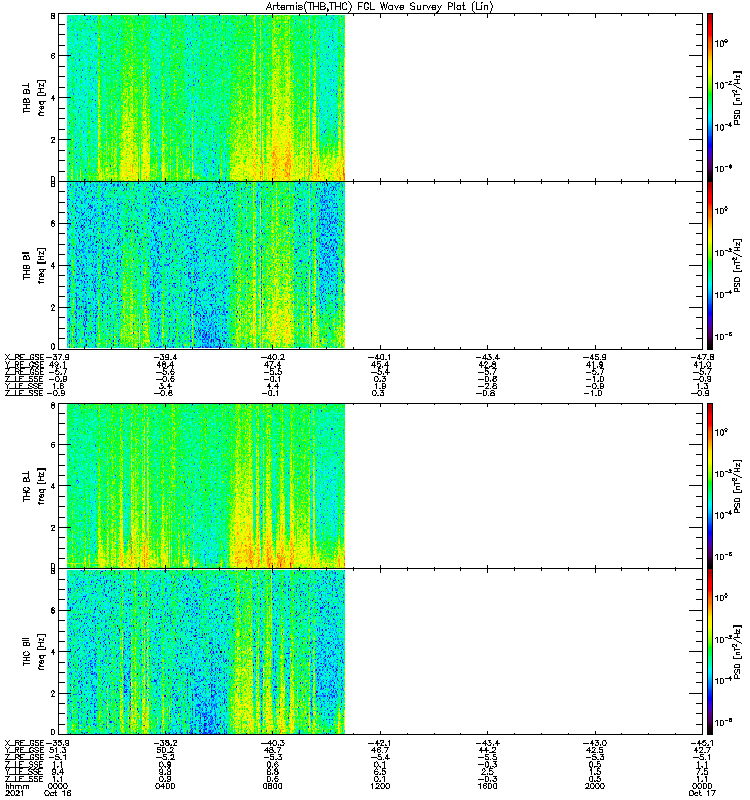The image size is (750, 800).
Task: Click the THC B⊥ freq [Hz] axis label
Action: (34, 486)
